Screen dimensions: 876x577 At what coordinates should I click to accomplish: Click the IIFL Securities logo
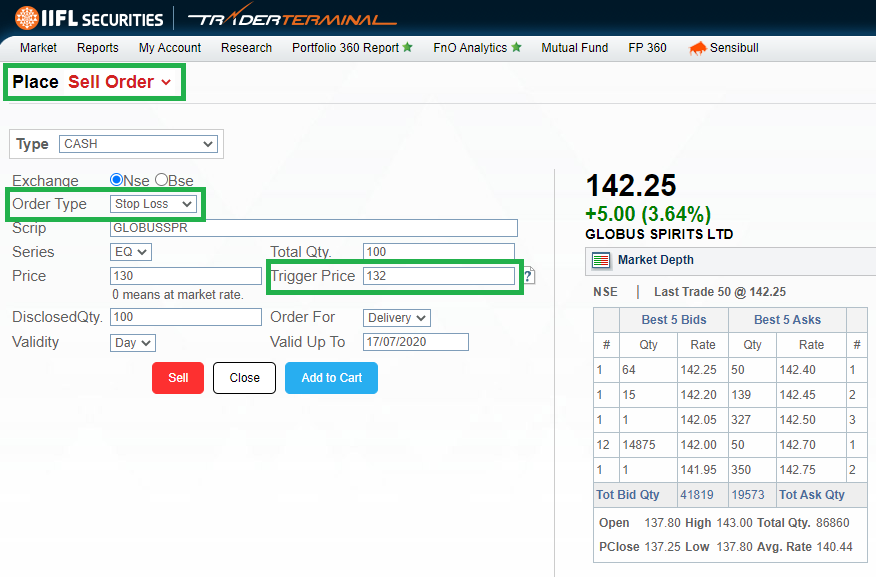coord(89,19)
